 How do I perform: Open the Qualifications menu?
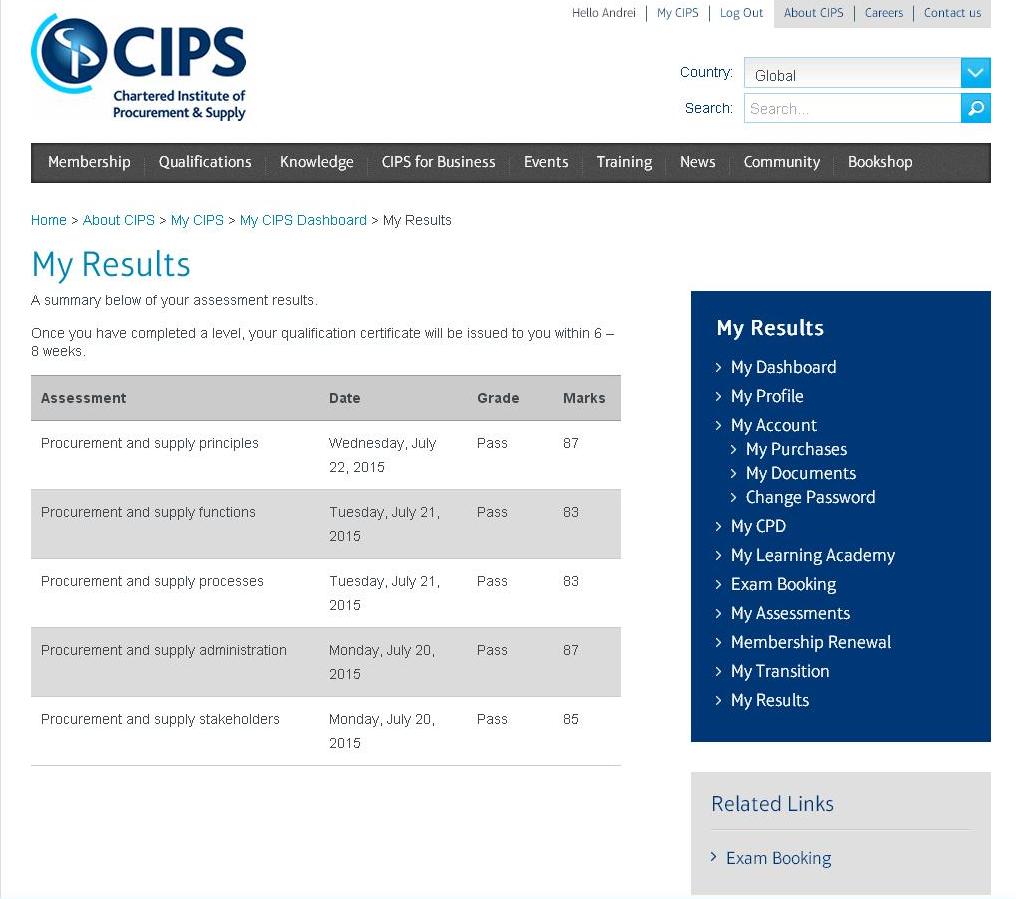pyautogui.click(x=205, y=162)
